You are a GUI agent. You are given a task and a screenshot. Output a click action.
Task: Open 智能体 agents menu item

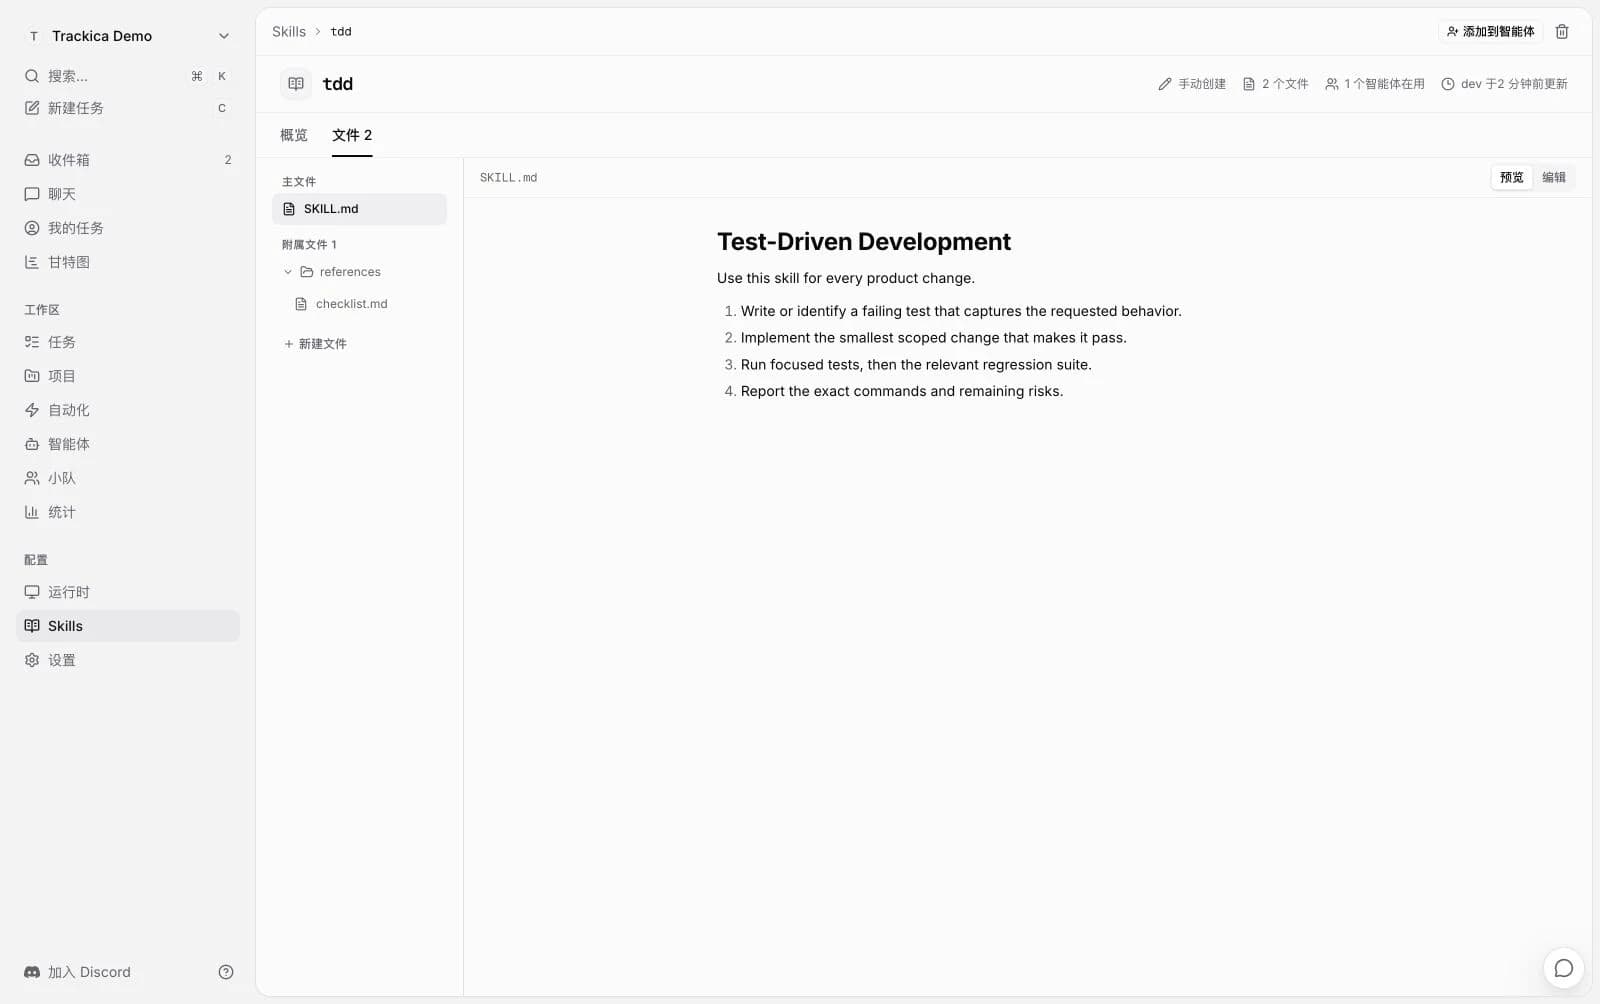tap(127, 444)
